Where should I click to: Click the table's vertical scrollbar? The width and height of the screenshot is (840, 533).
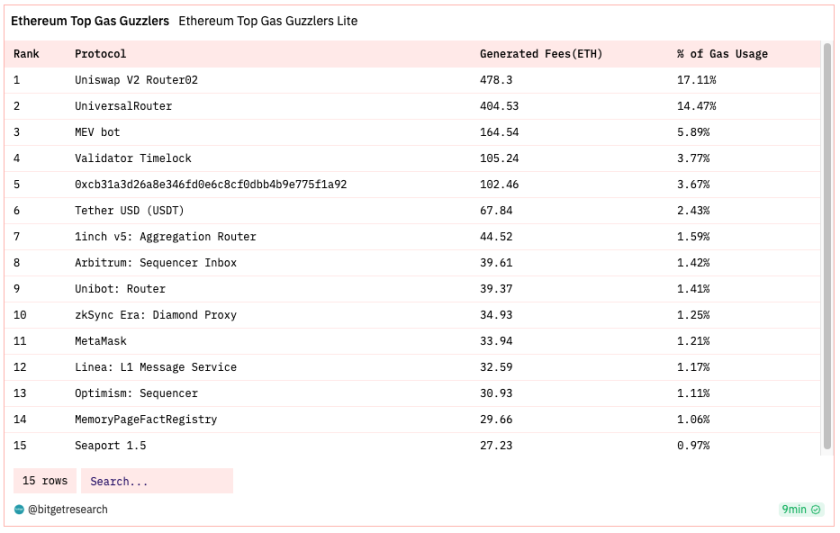(x=827, y=247)
